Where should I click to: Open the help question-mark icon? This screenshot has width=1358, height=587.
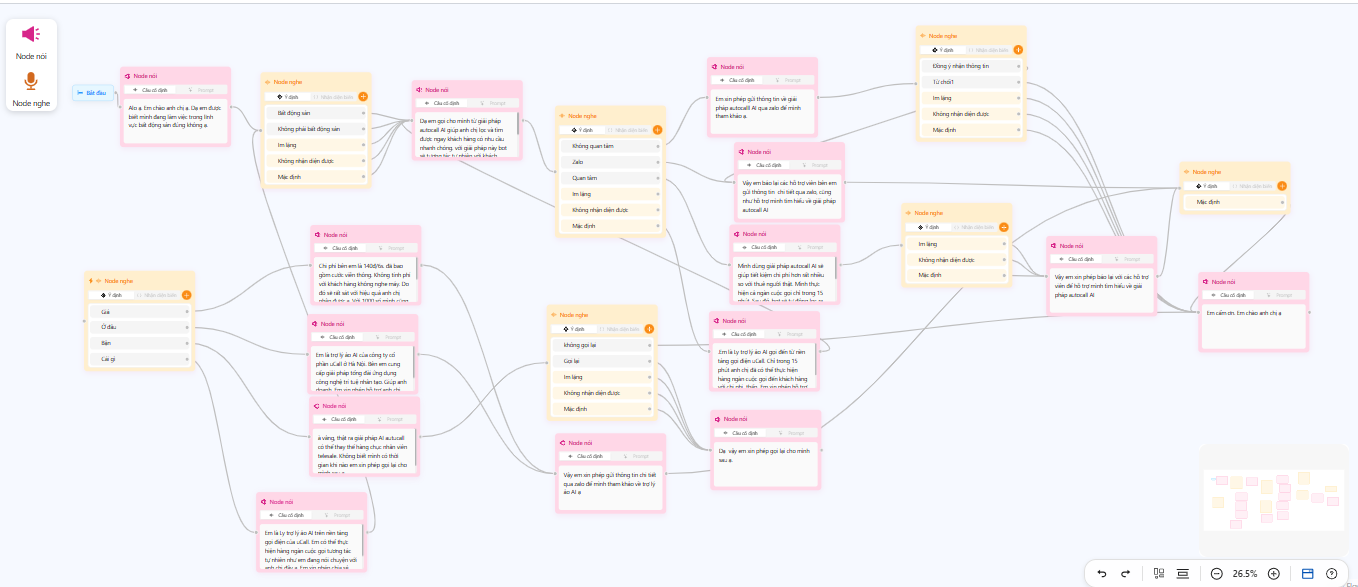point(1331,573)
